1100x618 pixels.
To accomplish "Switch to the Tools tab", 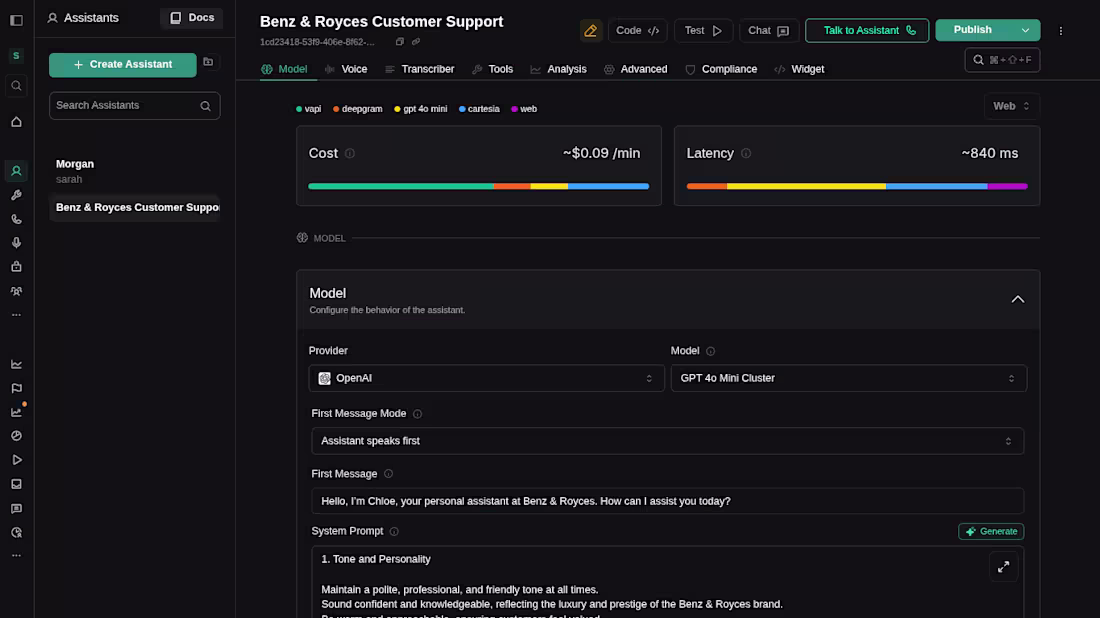I will 492,69.
